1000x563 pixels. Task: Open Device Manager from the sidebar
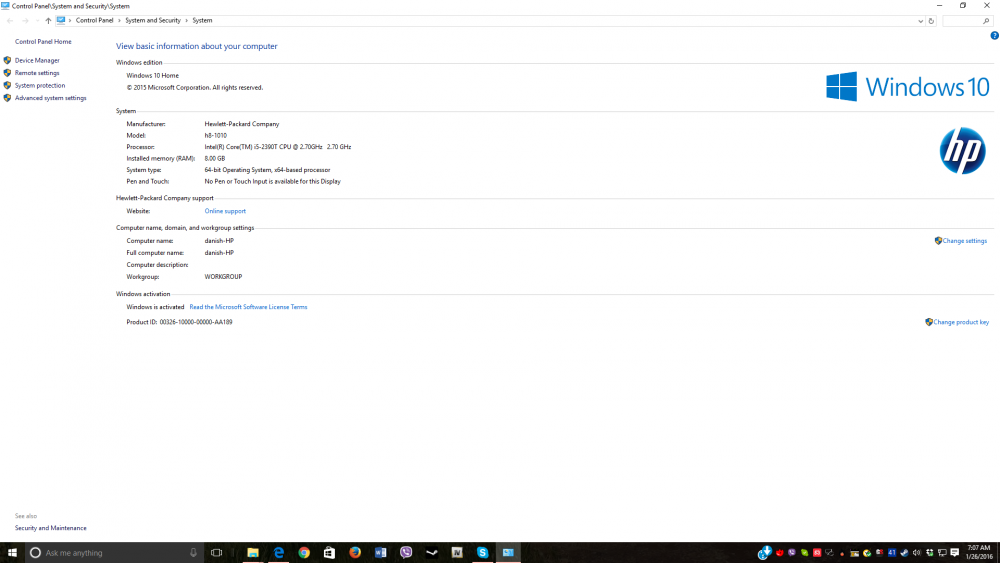37,61
